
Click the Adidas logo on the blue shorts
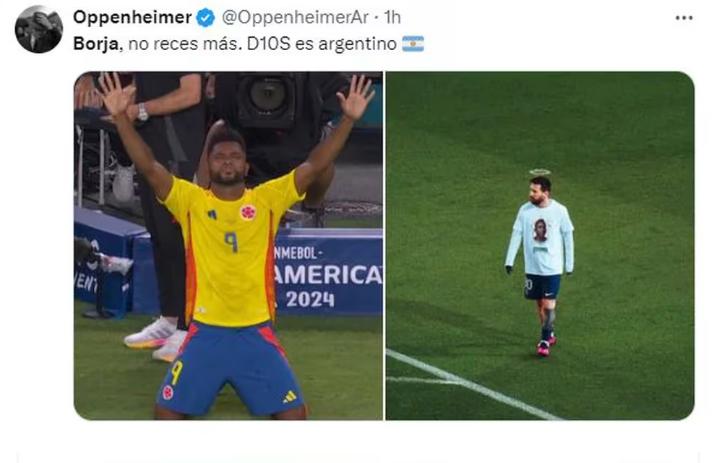pyautogui.click(x=290, y=396)
